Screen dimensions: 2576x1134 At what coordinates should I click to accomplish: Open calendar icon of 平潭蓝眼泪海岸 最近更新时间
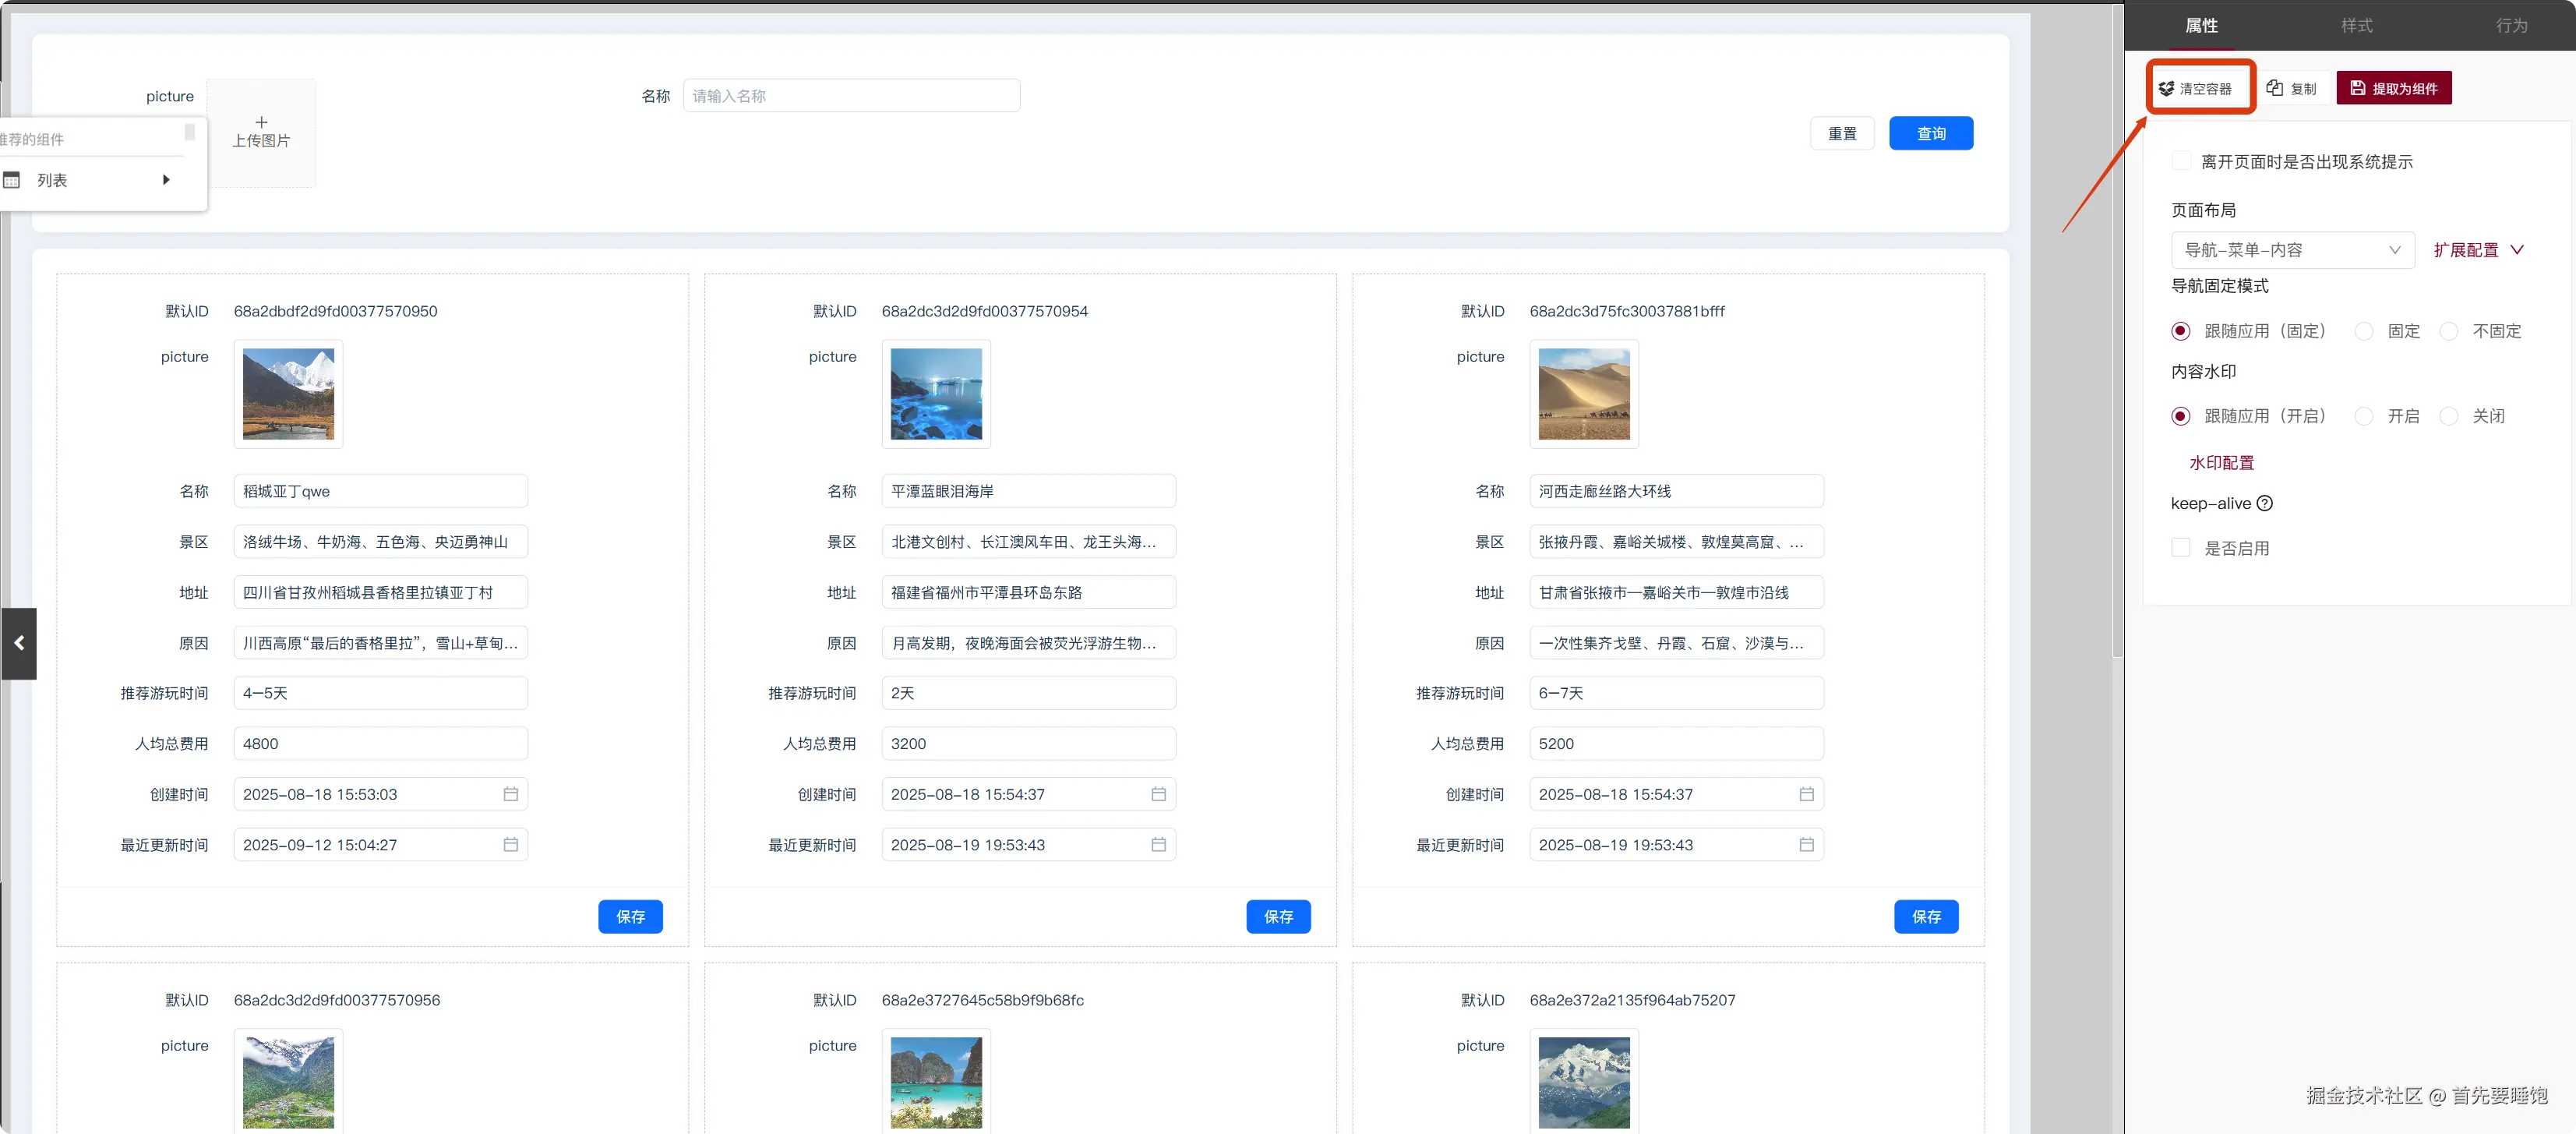pyautogui.click(x=1158, y=845)
